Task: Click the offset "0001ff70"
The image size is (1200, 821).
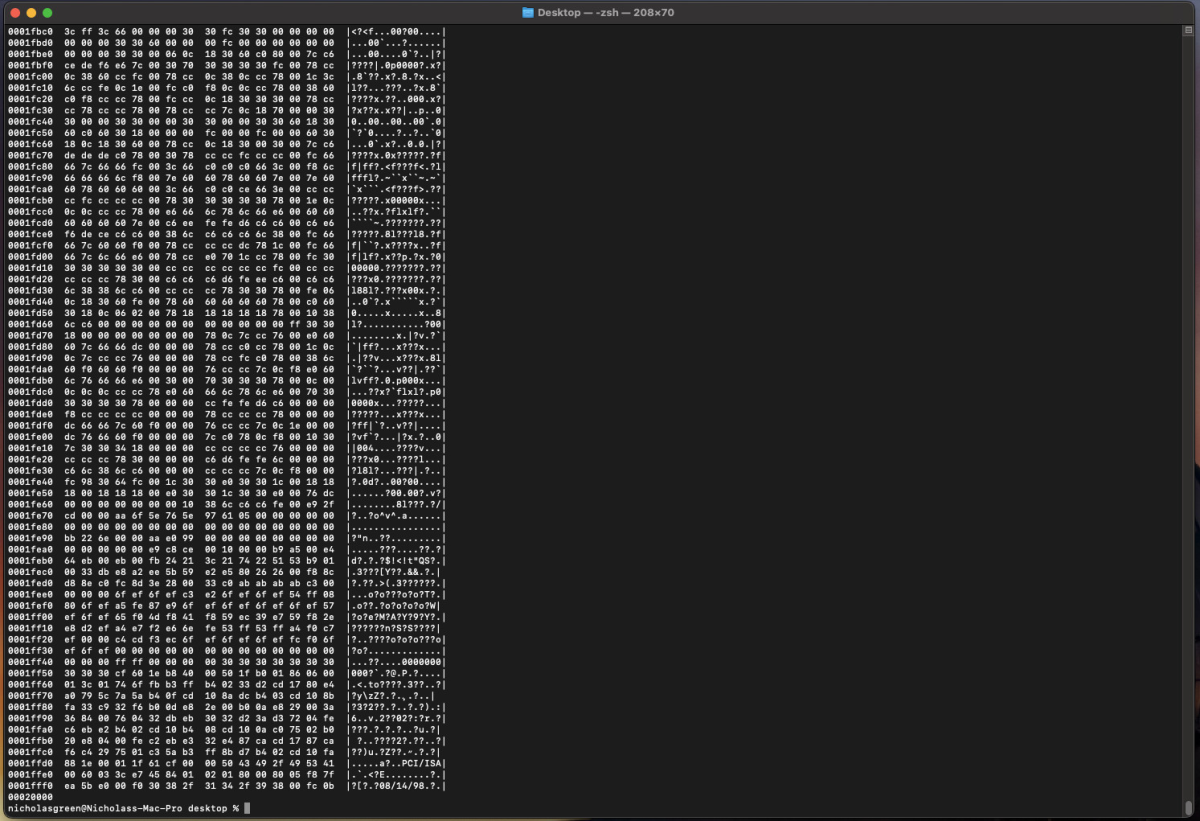Action: point(30,696)
